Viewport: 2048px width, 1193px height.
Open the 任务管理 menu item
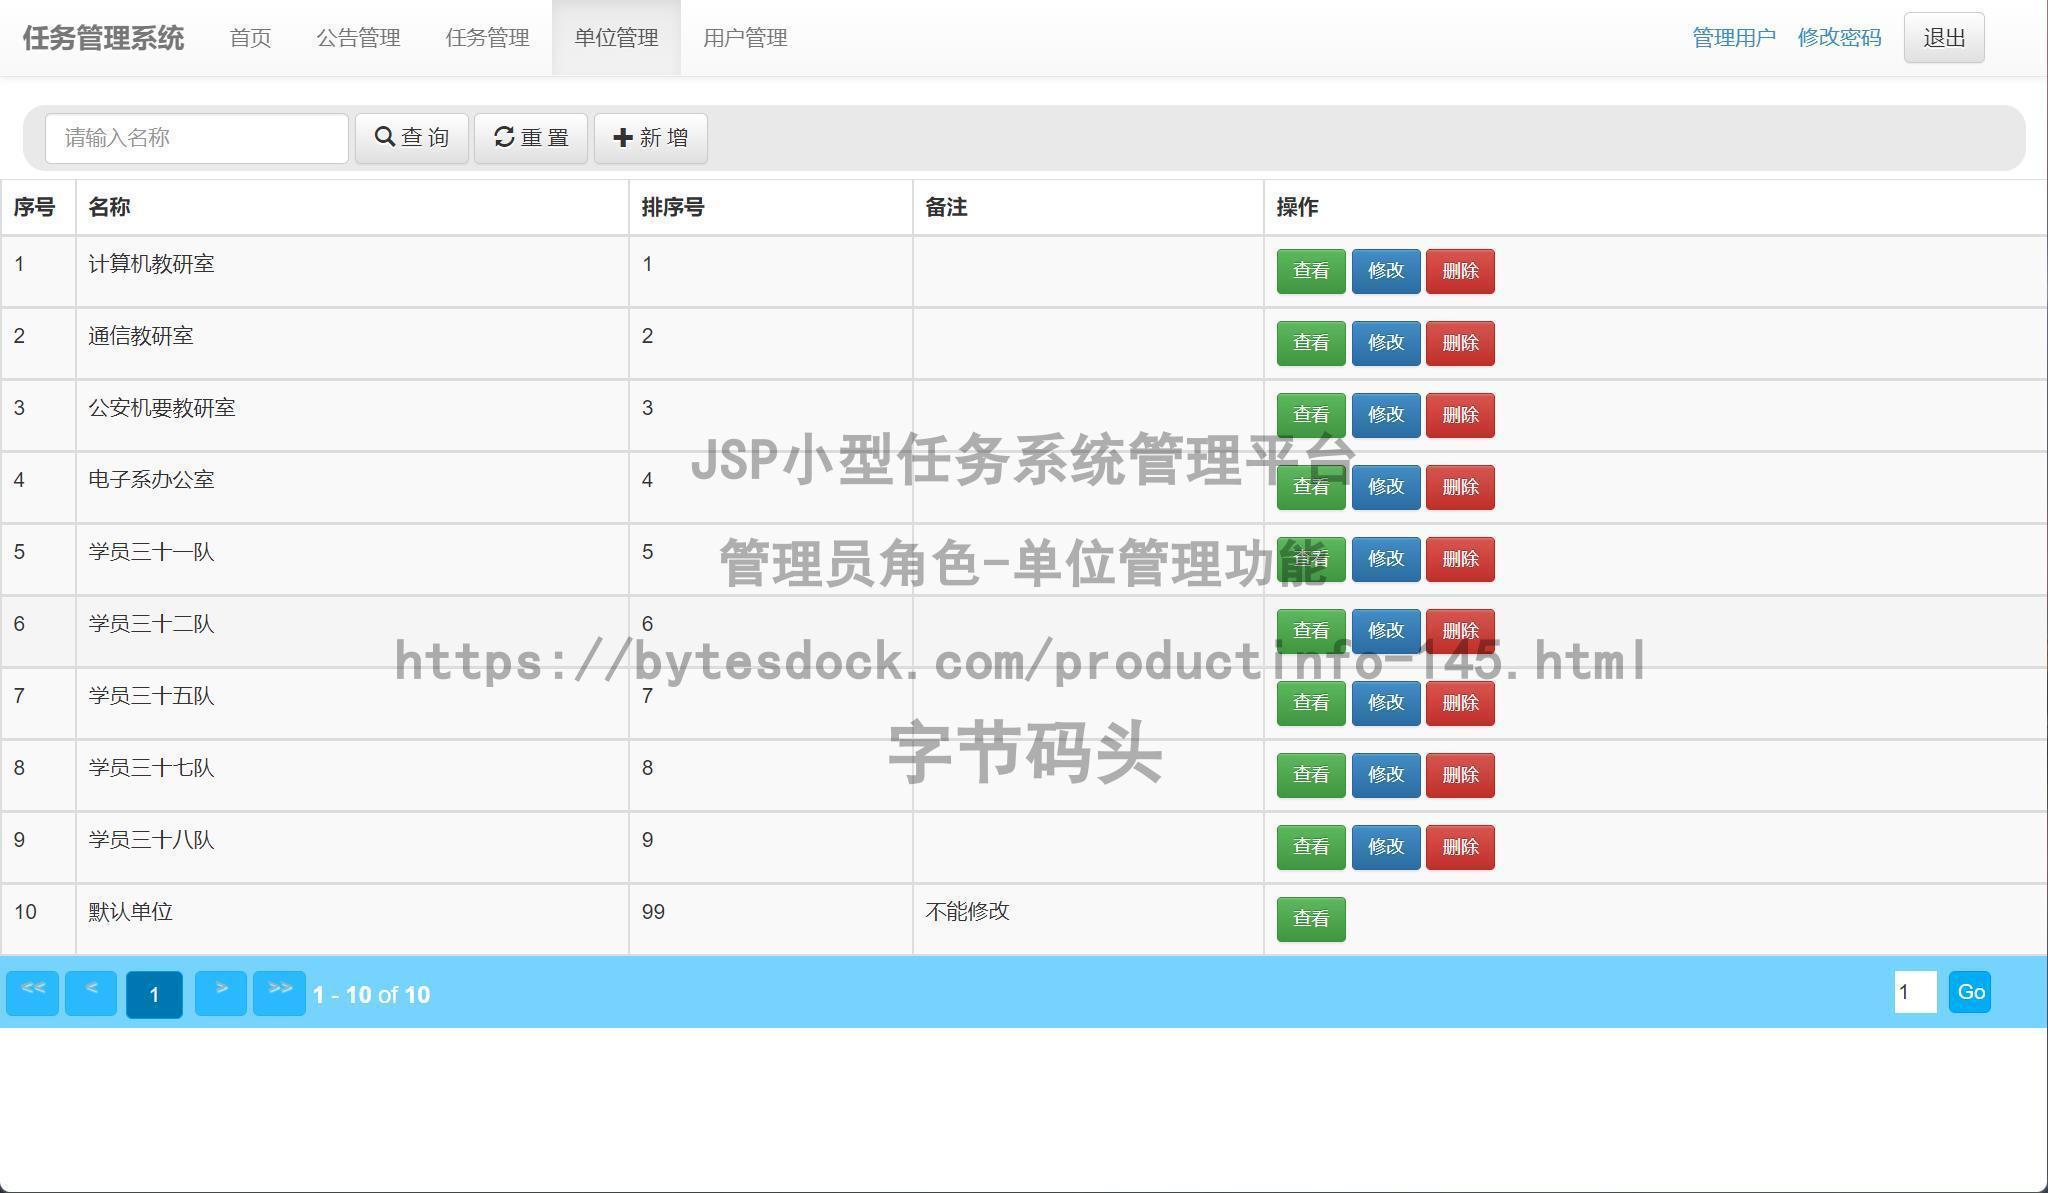pyautogui.click(x=487, y=38)
